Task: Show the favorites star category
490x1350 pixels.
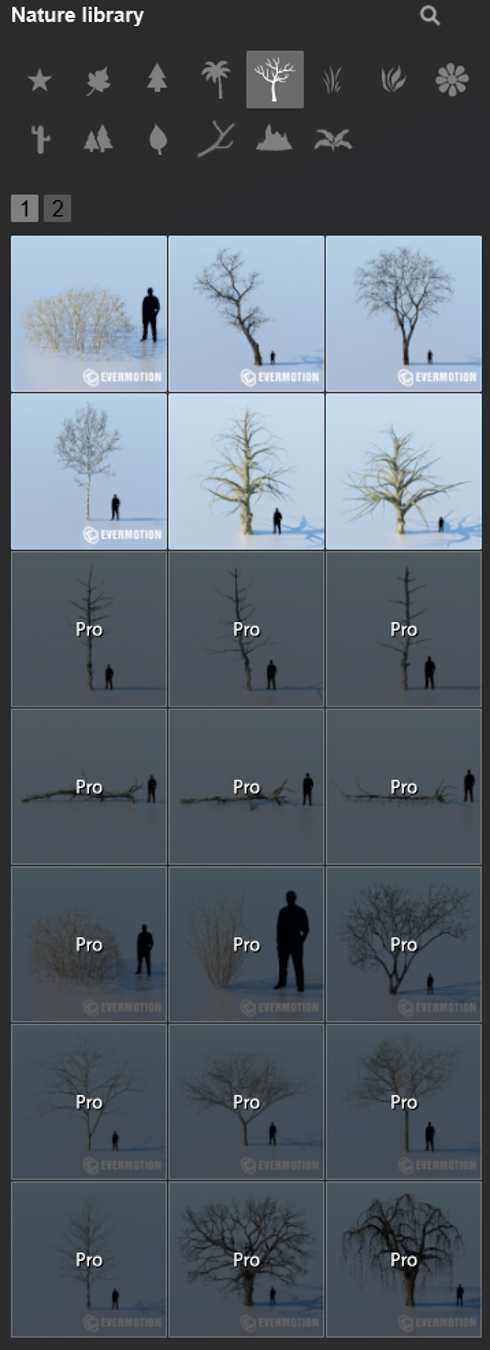Action: pos(39,80)
